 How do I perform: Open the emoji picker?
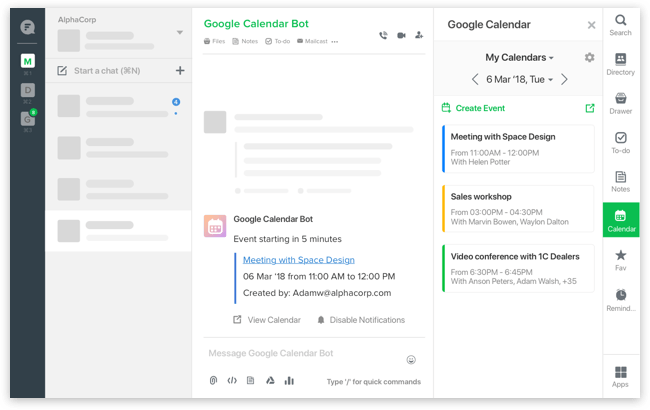point(411,360)
